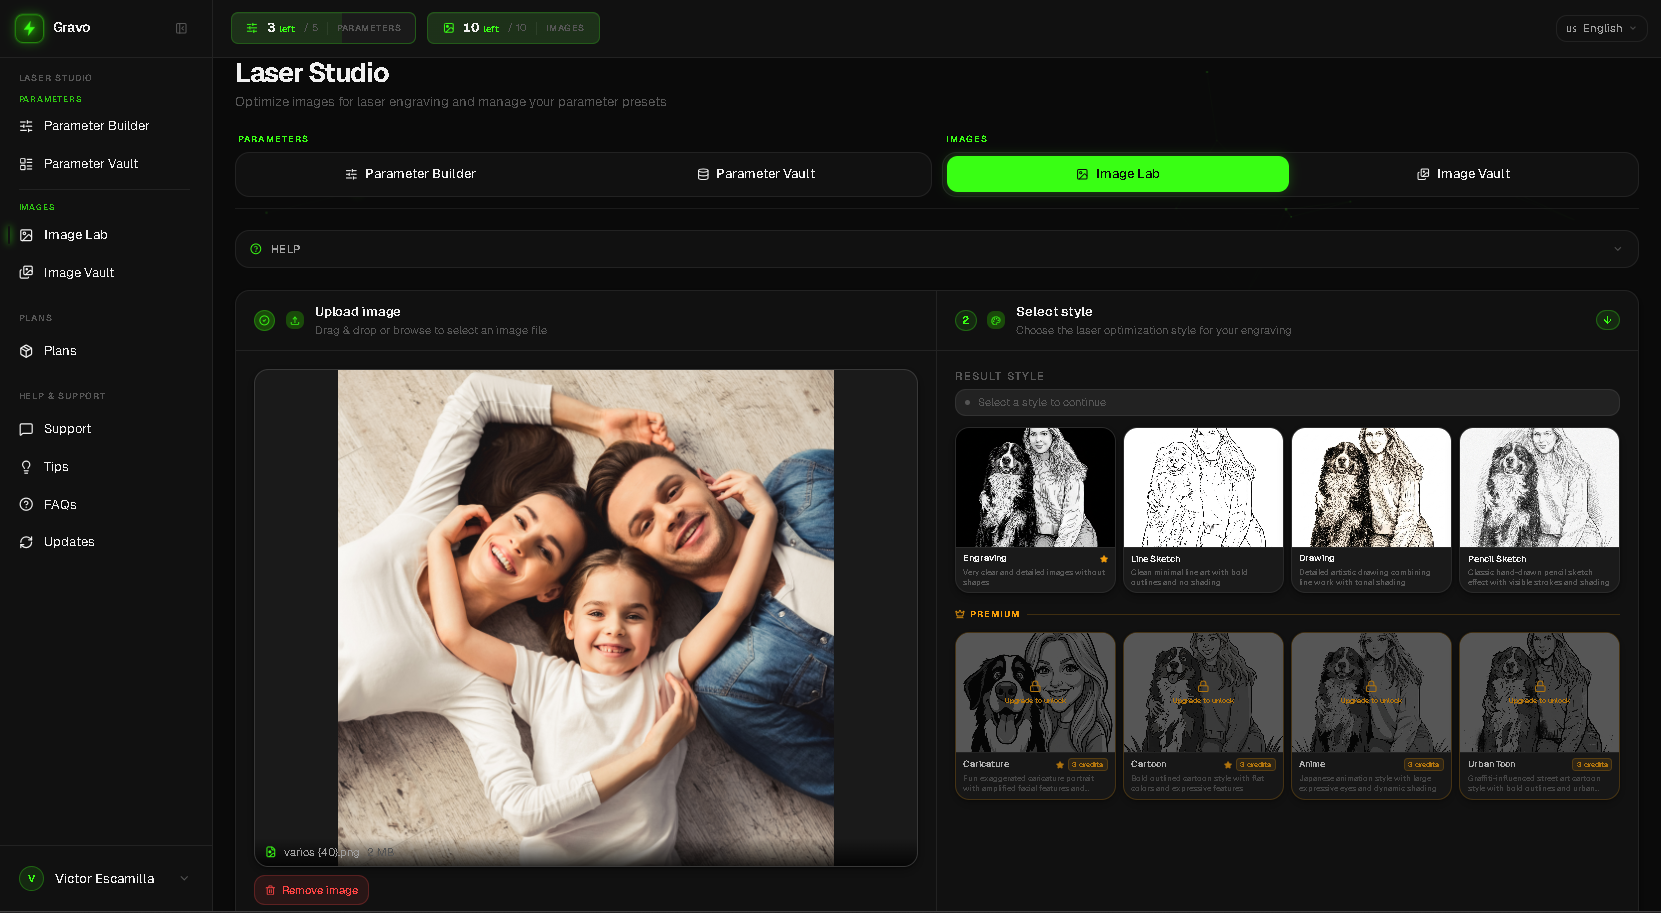Click the Gravo lightning bolt logo
This screenshot has width=1661, height=913.
tap(29, 28)
